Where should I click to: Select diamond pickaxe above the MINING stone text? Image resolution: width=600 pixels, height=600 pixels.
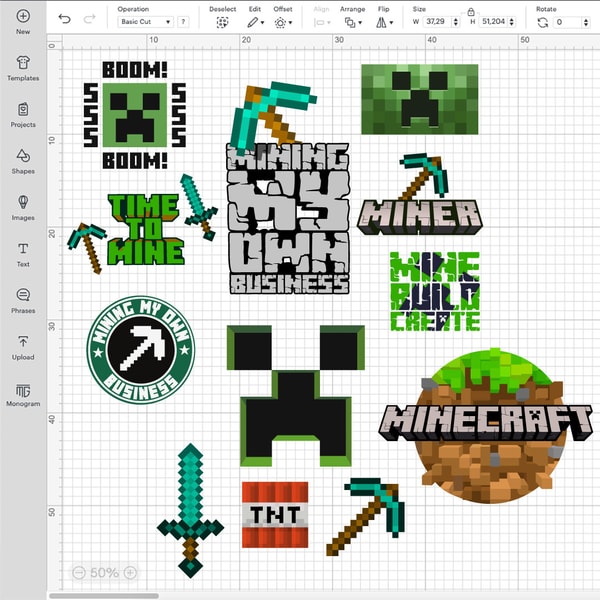pyautogui.click(x=272, y=117)
